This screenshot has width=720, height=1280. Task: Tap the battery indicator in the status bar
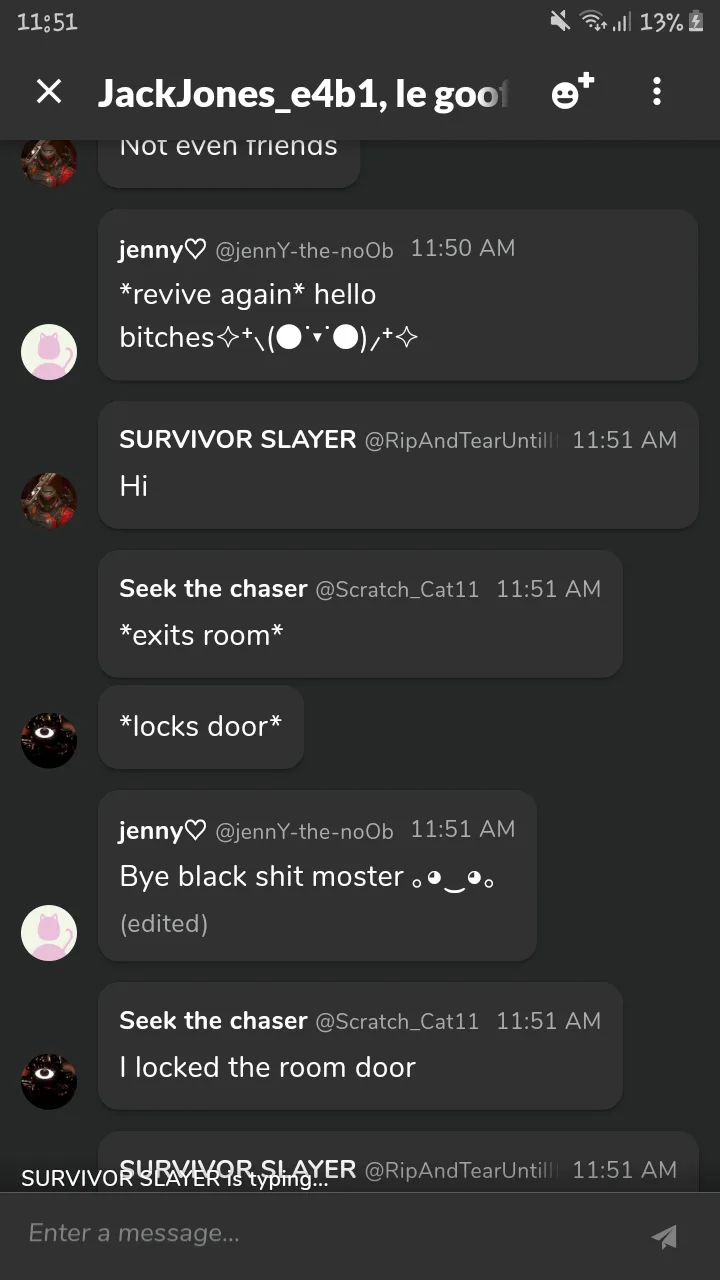point(696,21)
